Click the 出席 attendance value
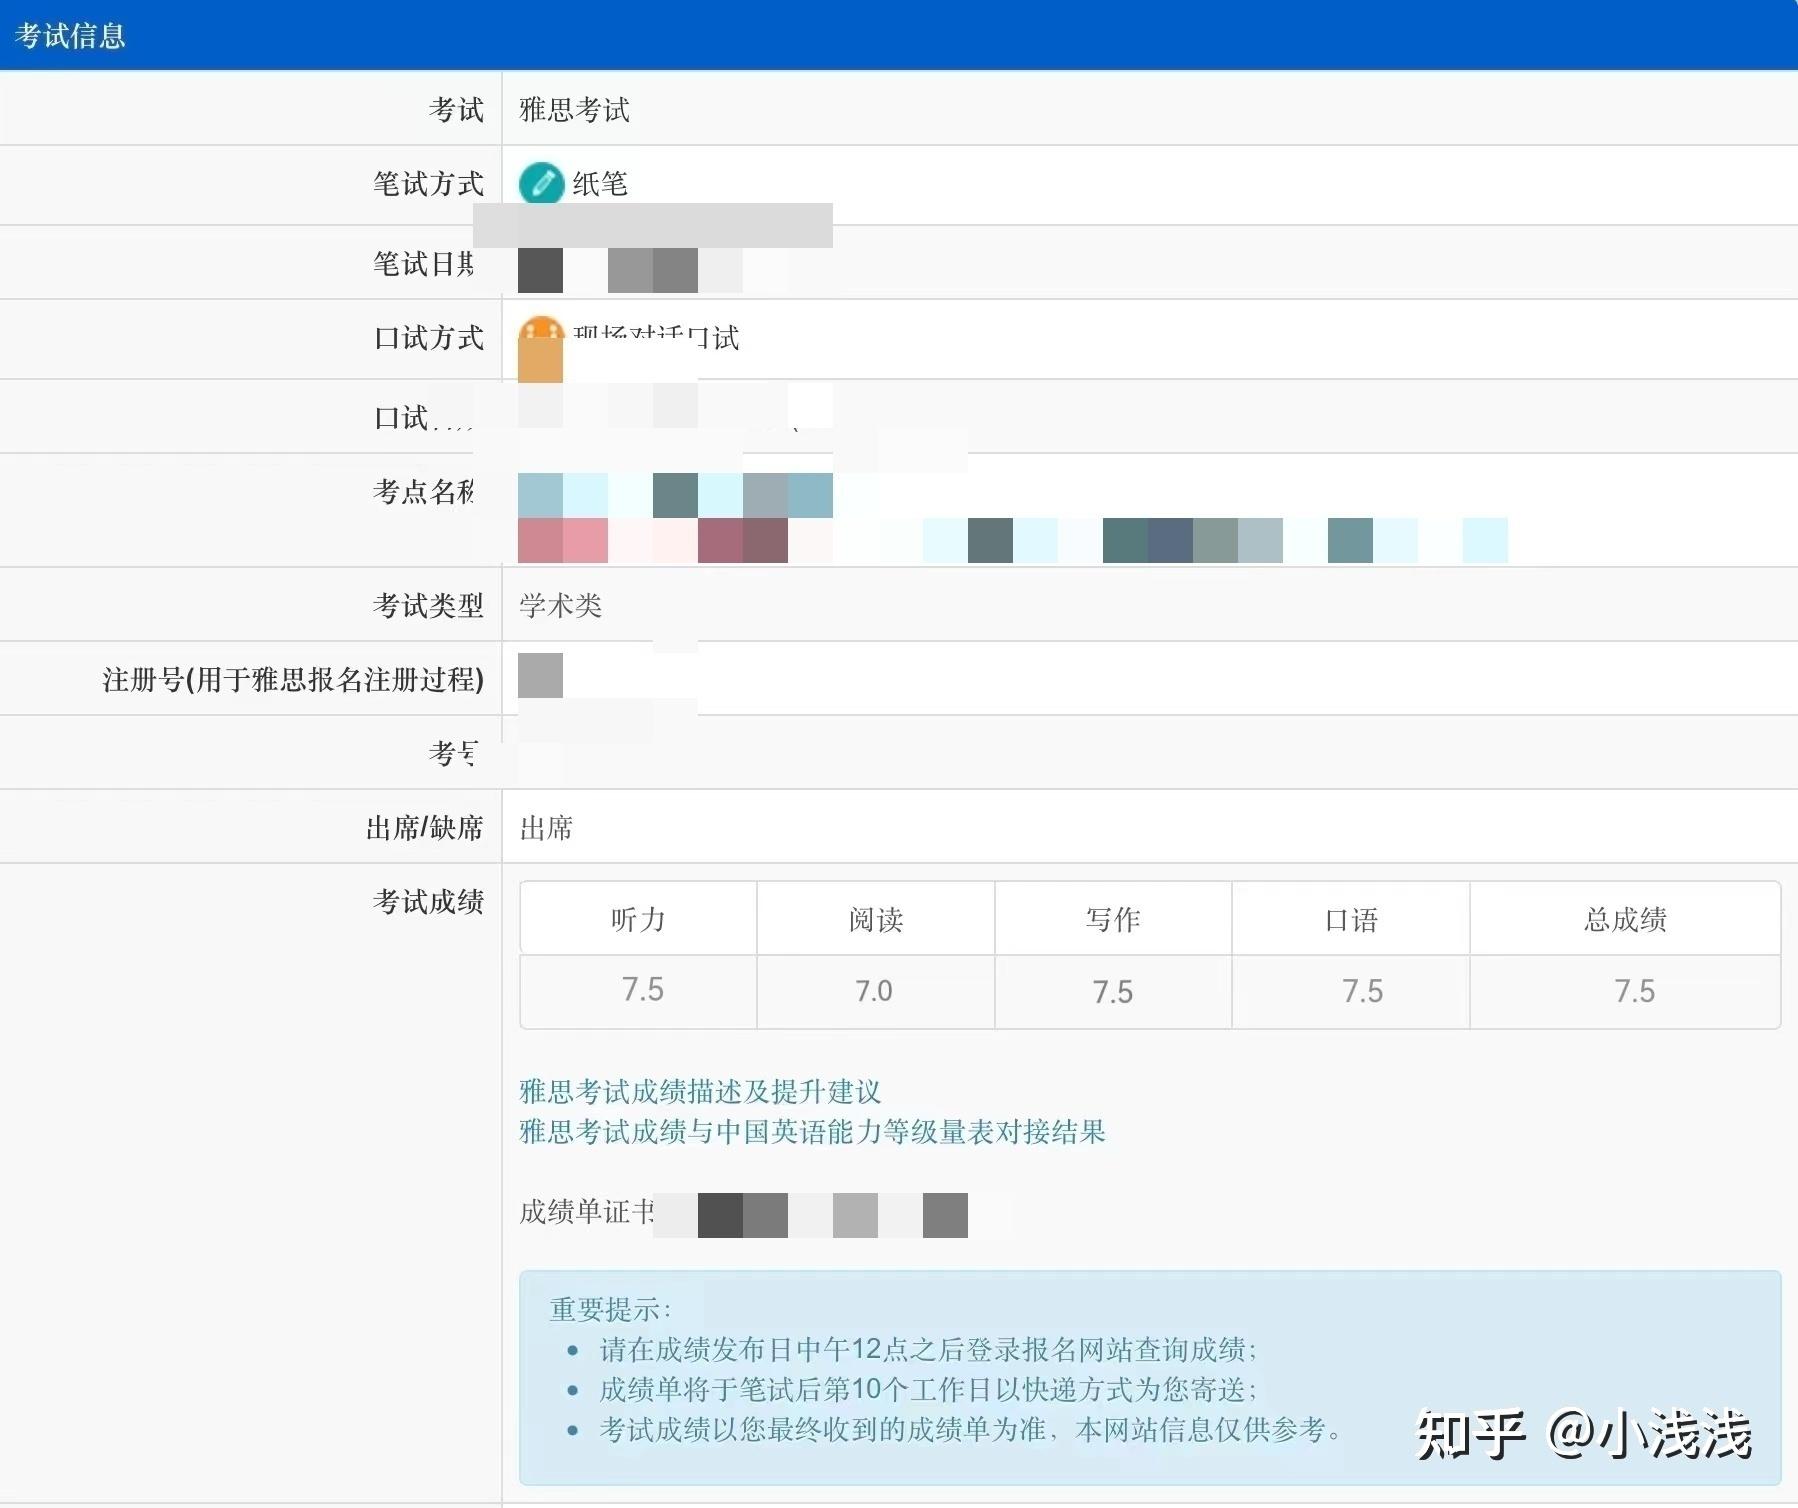The image size is (1798, 1508). click(544, 827)
